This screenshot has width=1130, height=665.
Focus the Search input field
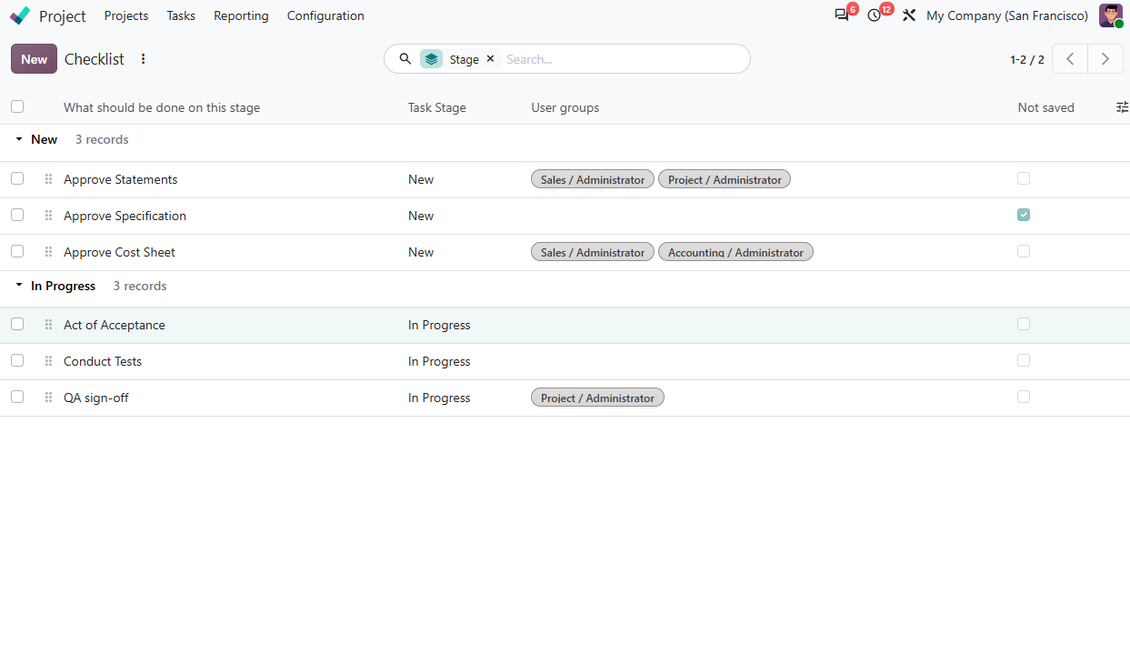coord(623,59)
